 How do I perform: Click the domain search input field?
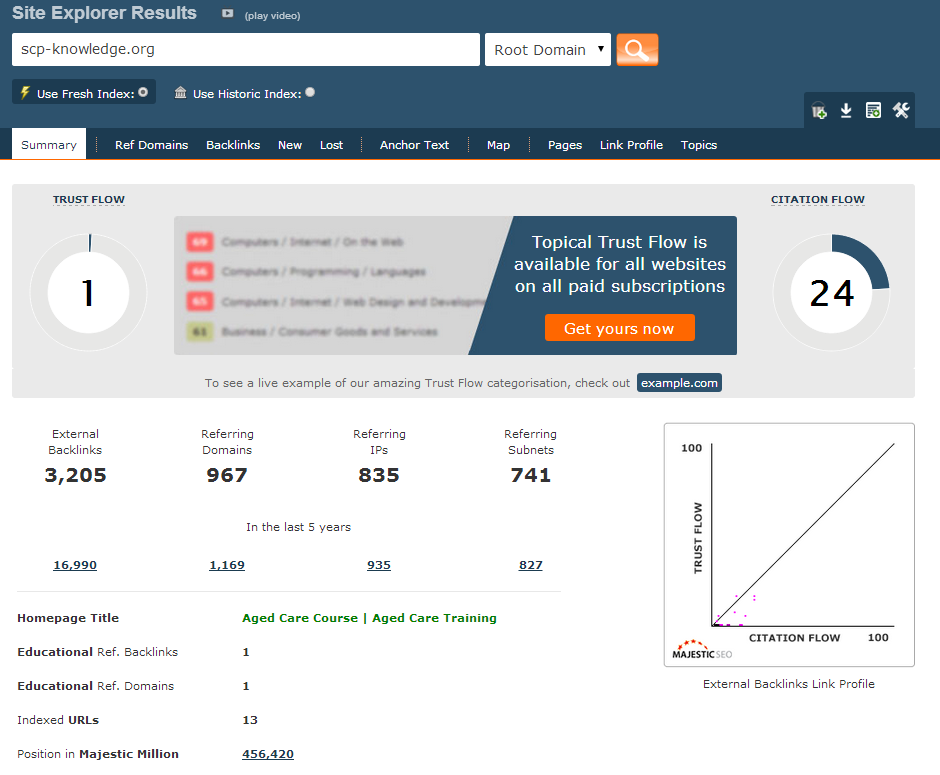[246, 50]
